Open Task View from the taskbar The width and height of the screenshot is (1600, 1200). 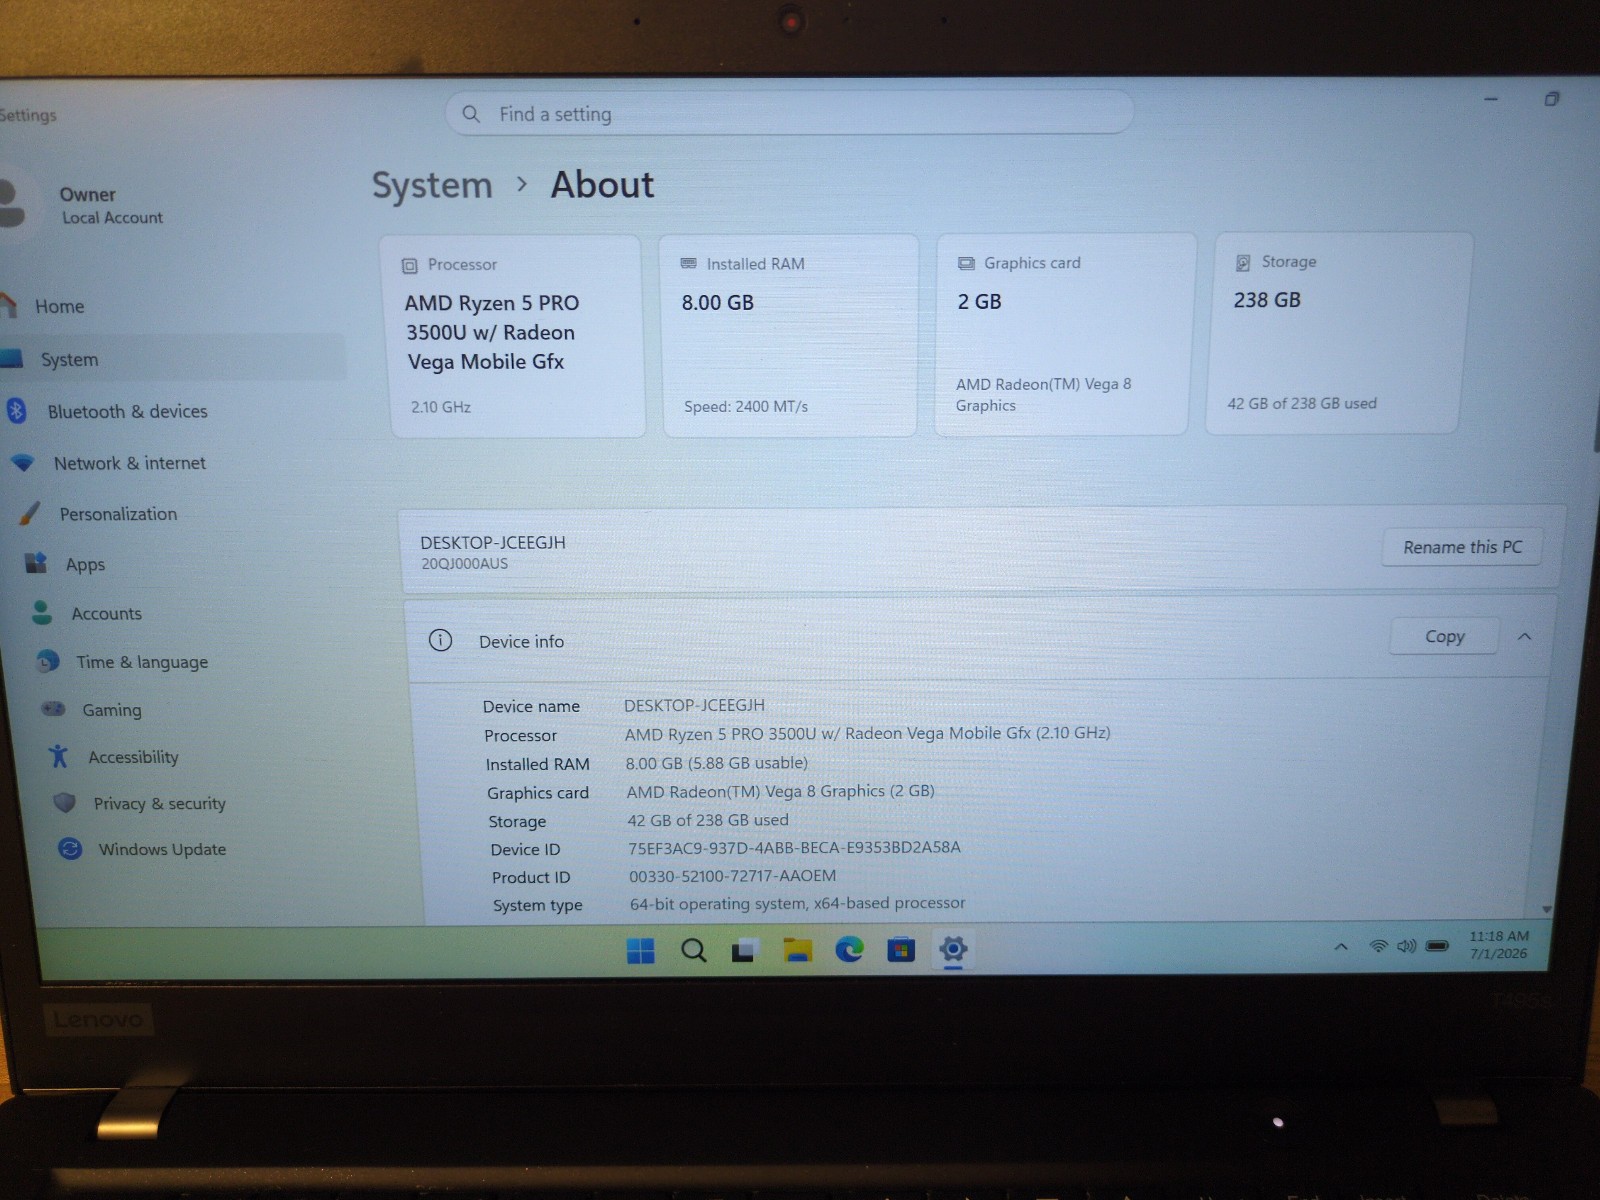click(745, 950)
